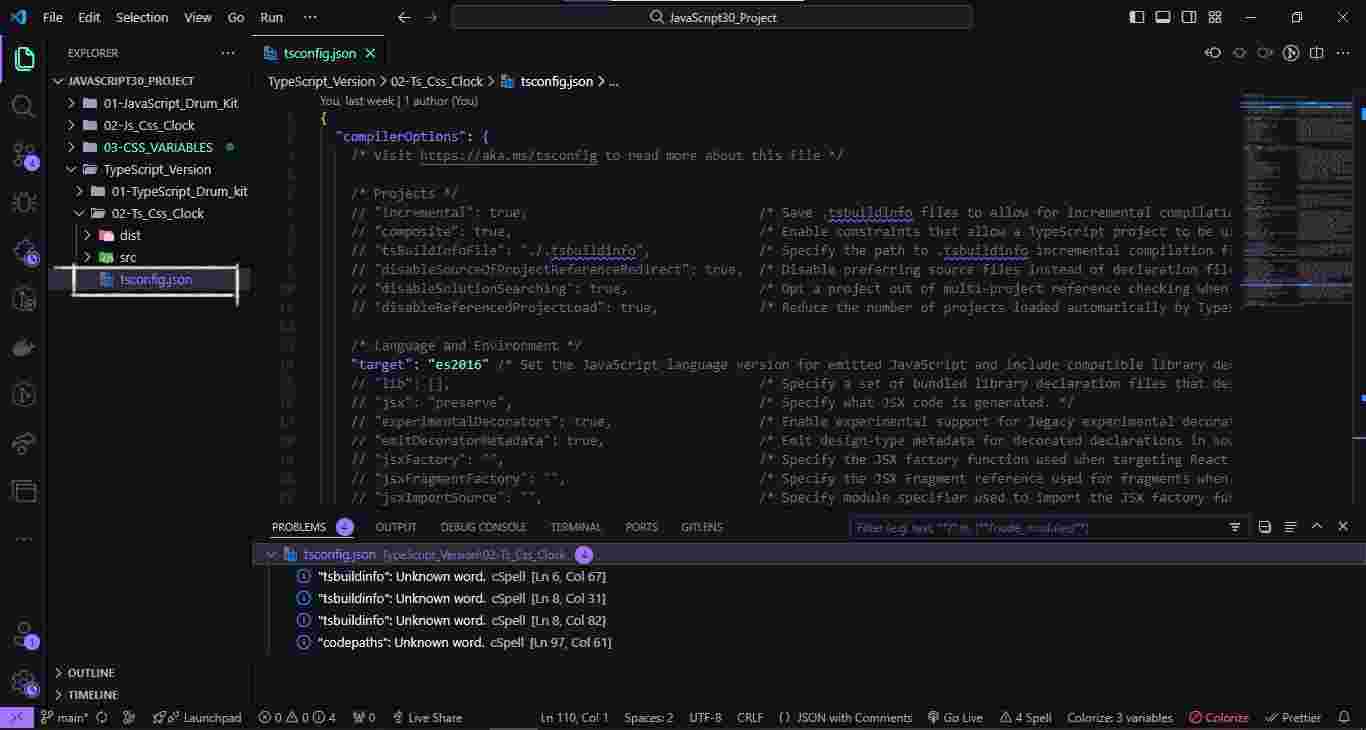
Task: Open the aka.ms/tsconfig link in editor
Action: (x=508, y=155)
